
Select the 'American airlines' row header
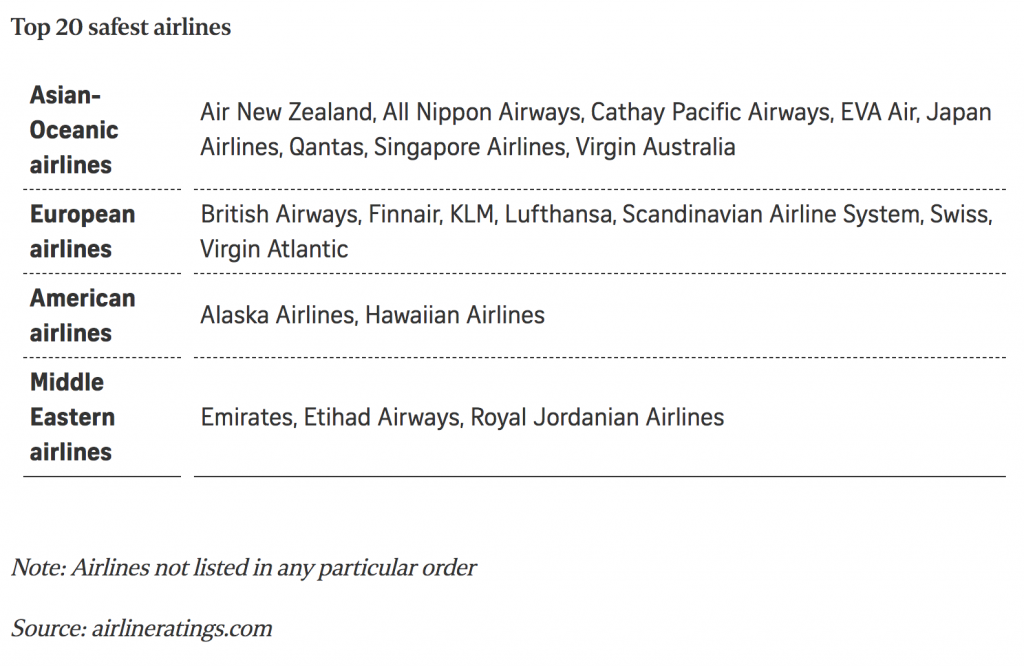tap(82, 316)
